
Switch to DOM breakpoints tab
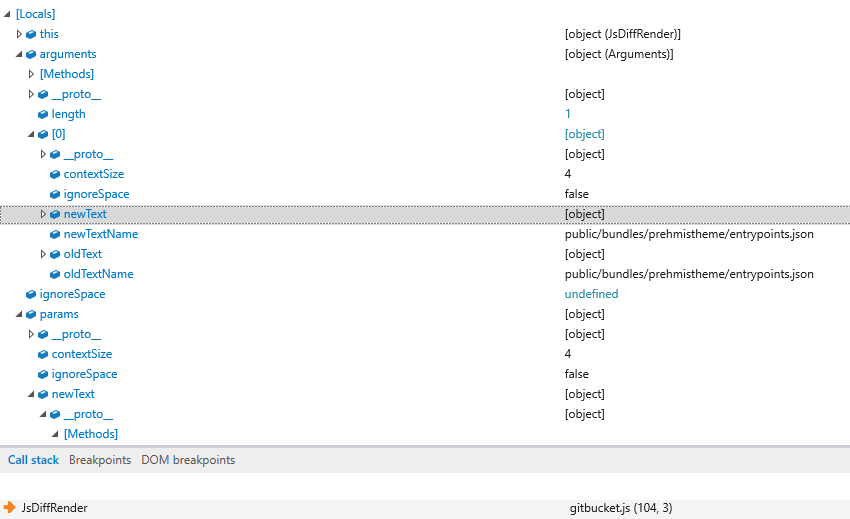(188, 460)
